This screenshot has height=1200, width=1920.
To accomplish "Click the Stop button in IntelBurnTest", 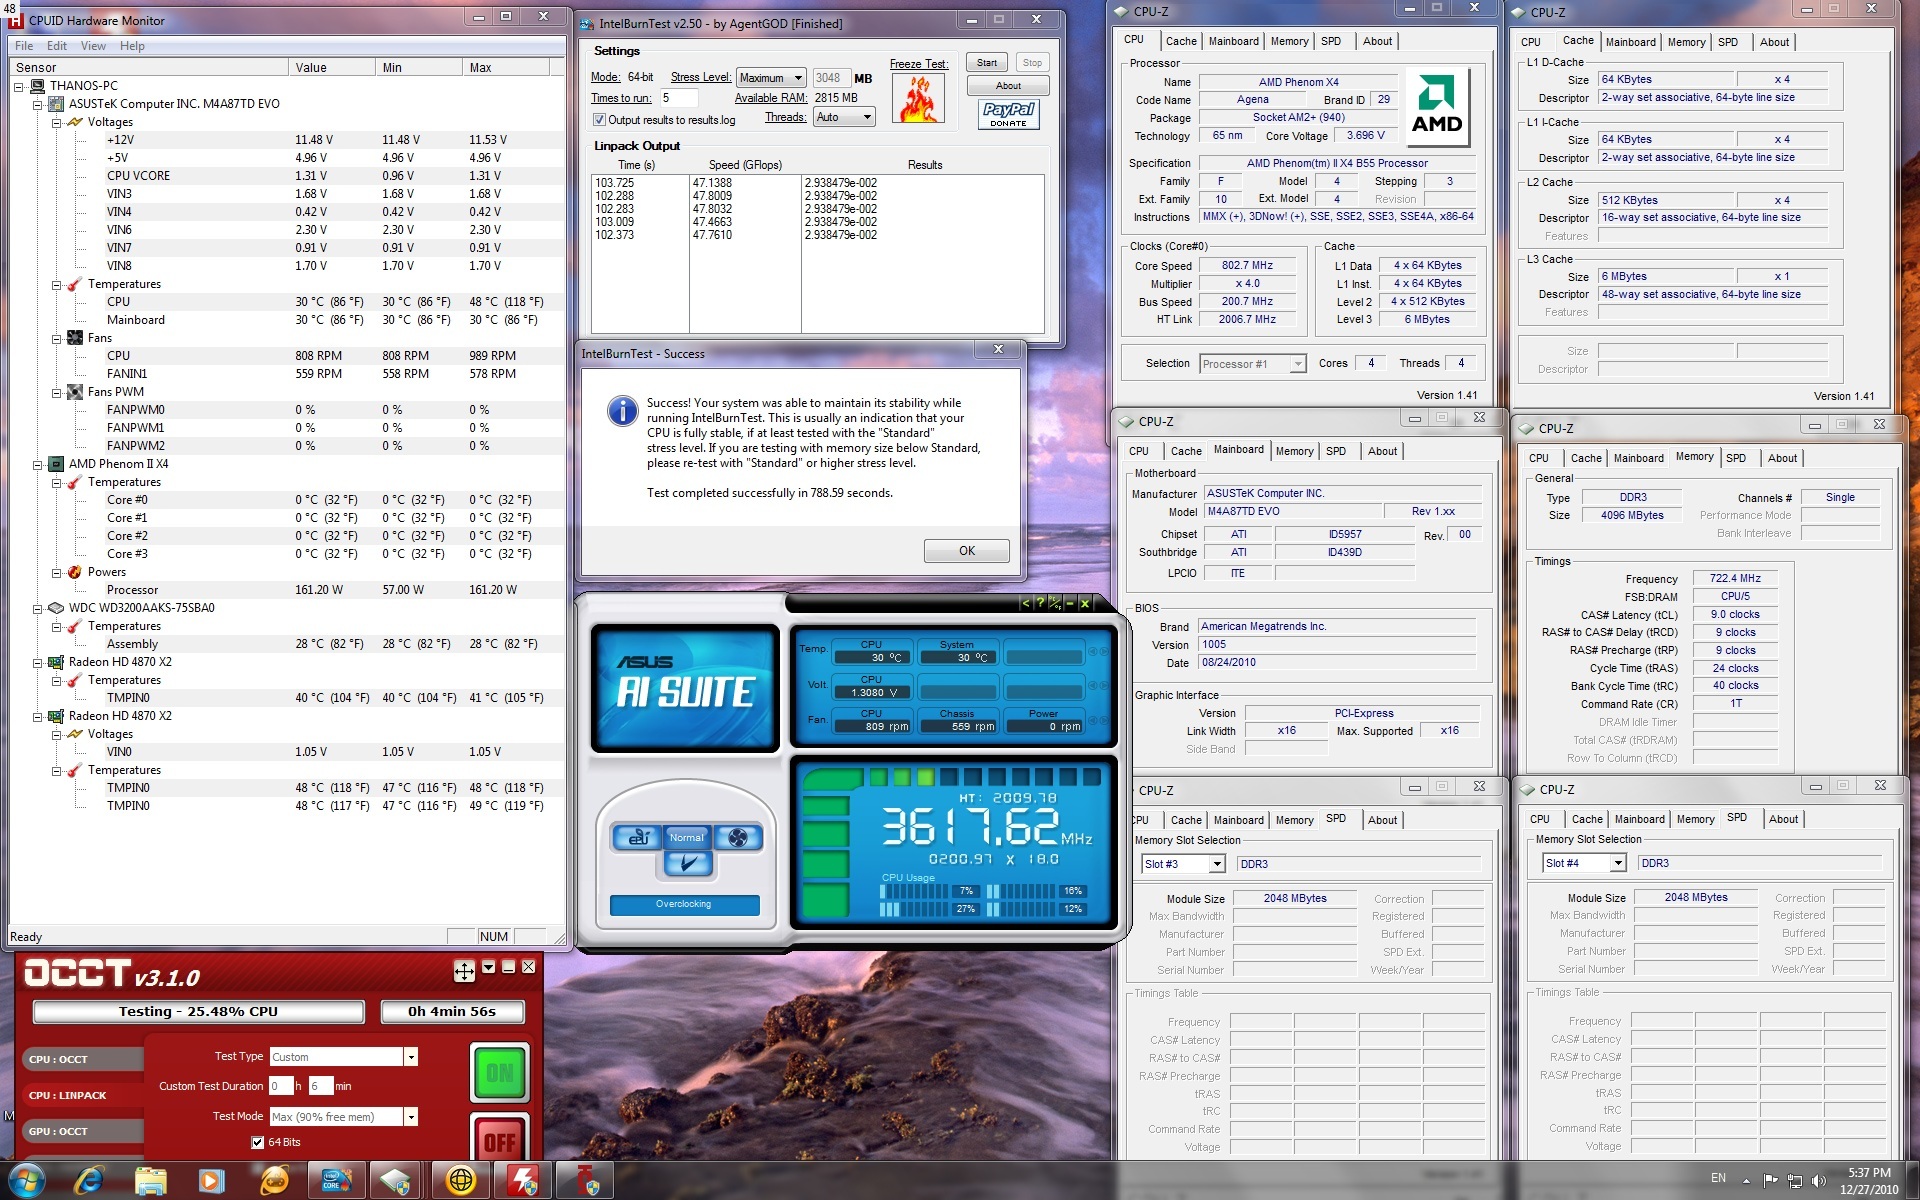I will click(x=1032, y=63).
